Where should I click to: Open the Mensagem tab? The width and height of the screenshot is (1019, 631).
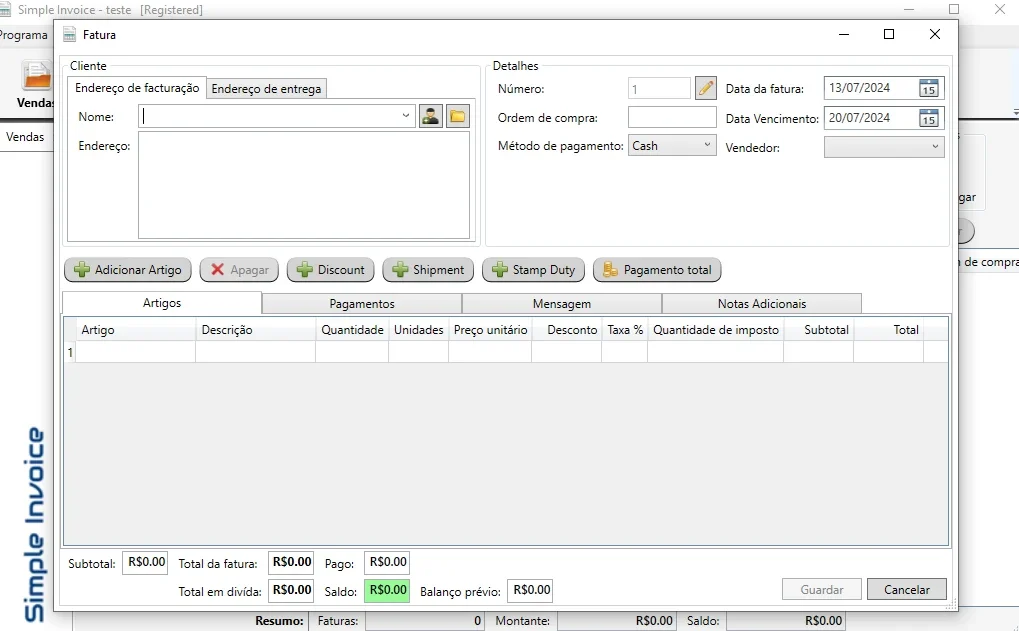562,303
